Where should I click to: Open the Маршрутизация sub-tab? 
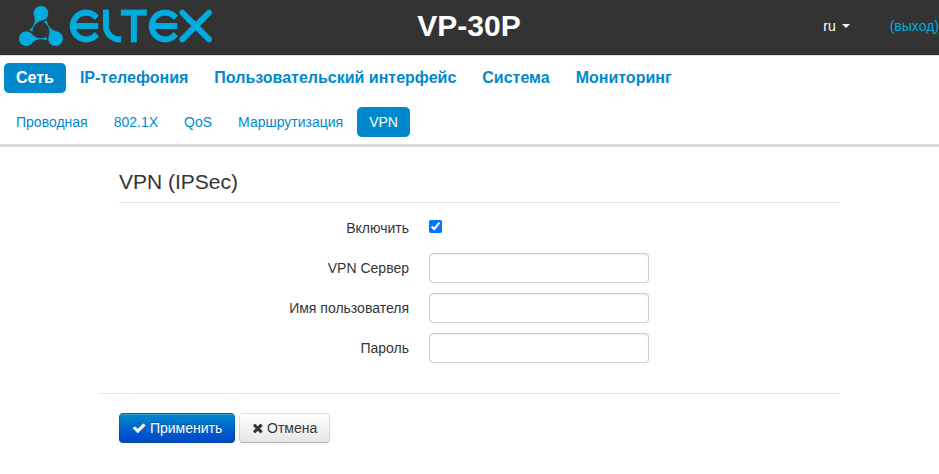pos(290,122)
